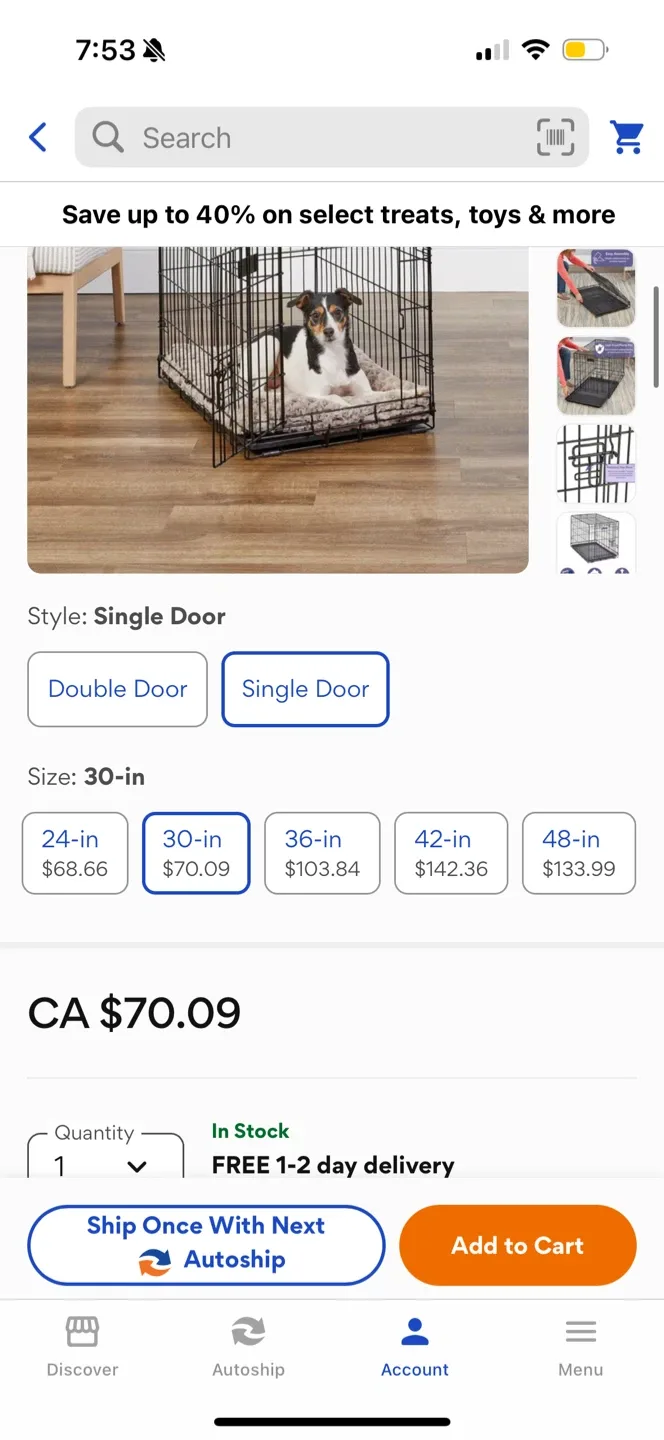Choose the 36-in size for $103.84
This screenshot has height=1440, width=664.
[322, 853]
